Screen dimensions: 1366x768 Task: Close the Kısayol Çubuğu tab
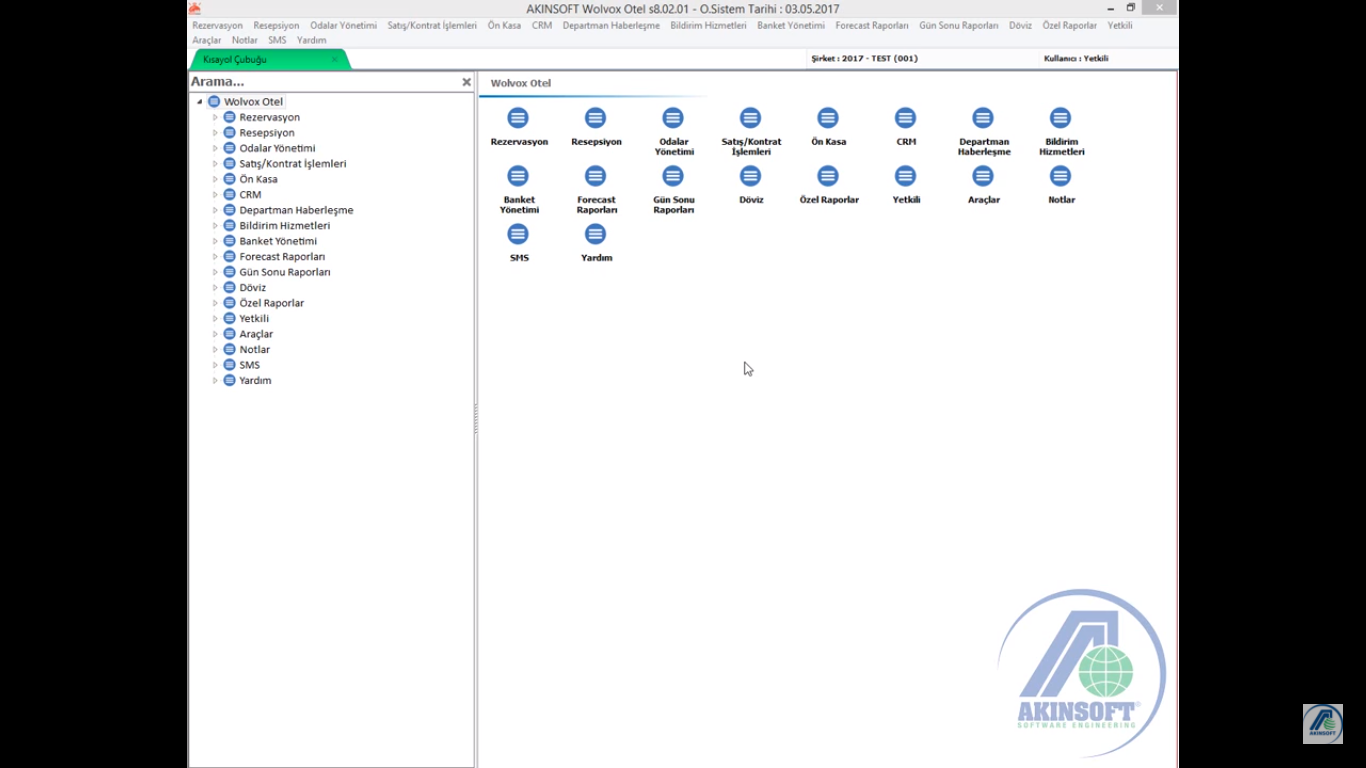coord(334,60)
